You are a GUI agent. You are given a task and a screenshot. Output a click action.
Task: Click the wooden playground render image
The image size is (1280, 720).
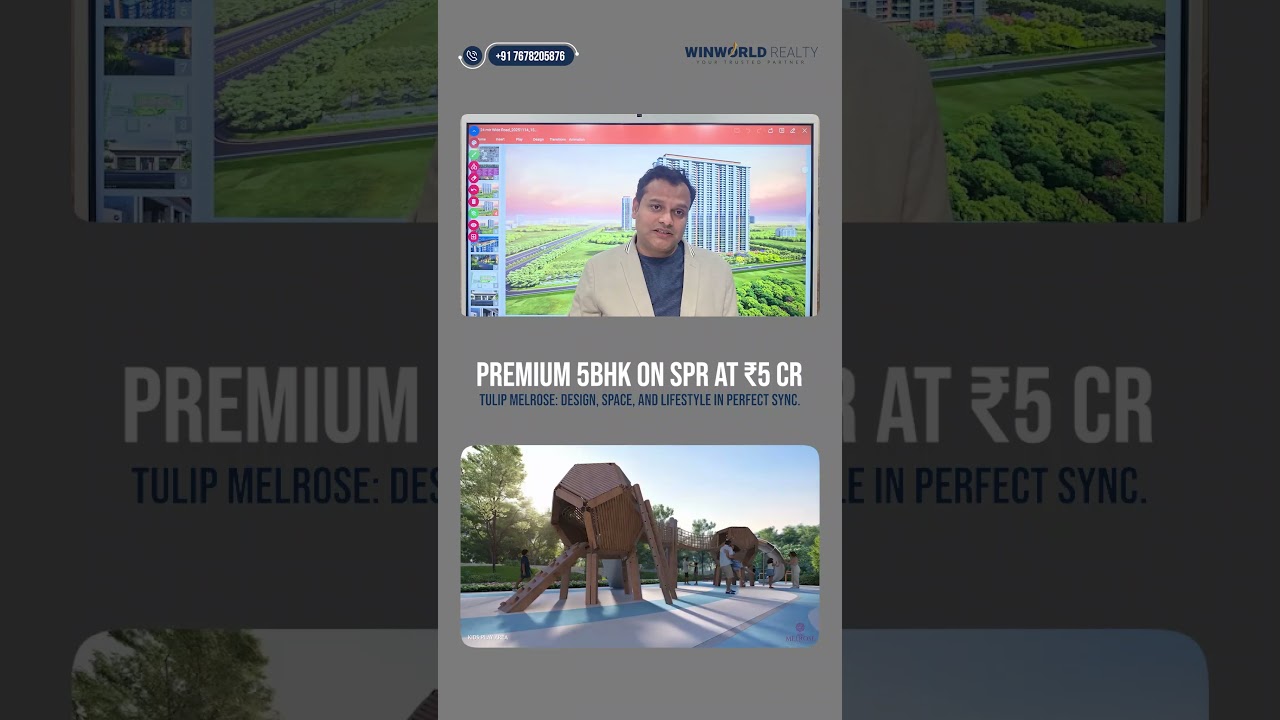pyautogui.click(x=640, y=546)
